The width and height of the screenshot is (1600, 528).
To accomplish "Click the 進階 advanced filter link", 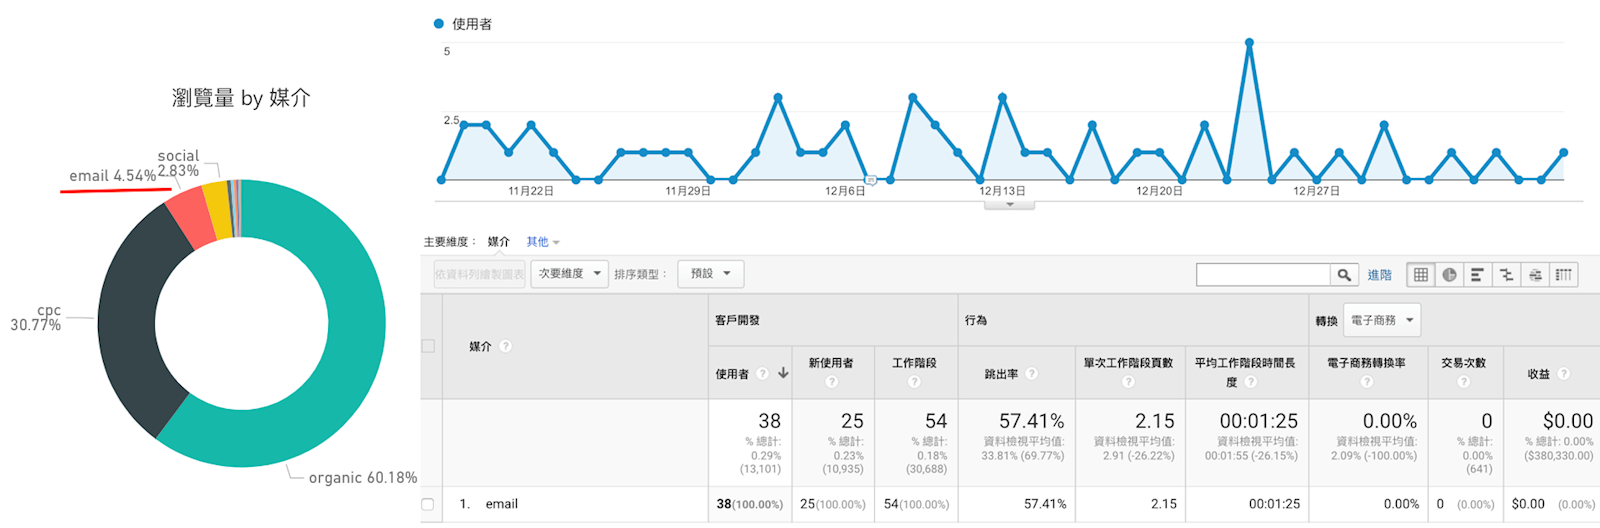I will coord(1379,275).
